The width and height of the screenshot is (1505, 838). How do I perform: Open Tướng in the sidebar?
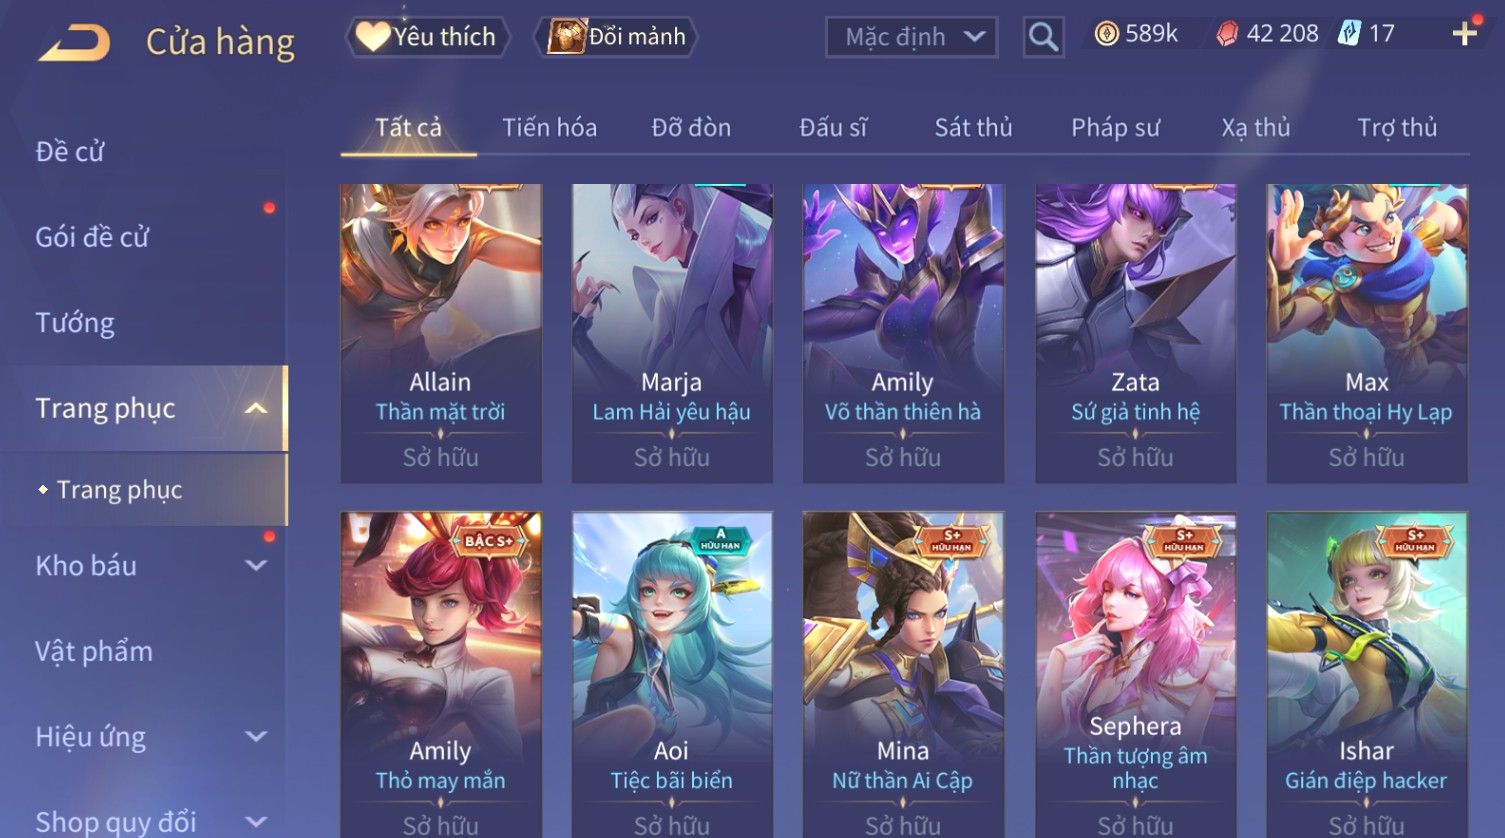pos(75,323)
